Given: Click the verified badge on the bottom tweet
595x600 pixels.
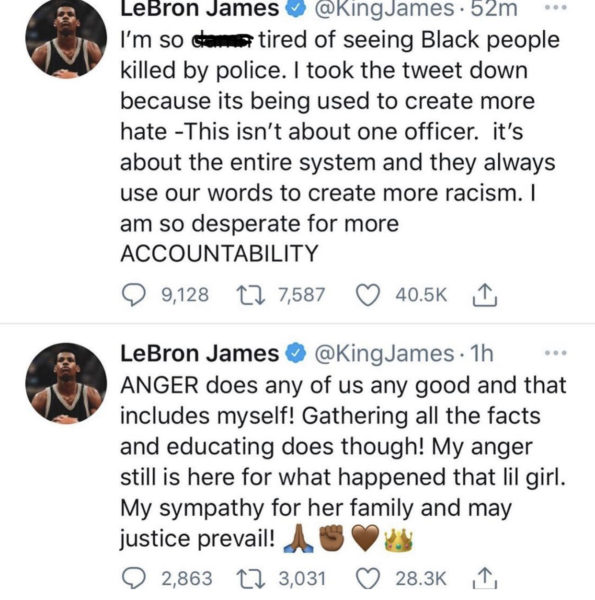Looking at the screenshot, I should [297, 353].
